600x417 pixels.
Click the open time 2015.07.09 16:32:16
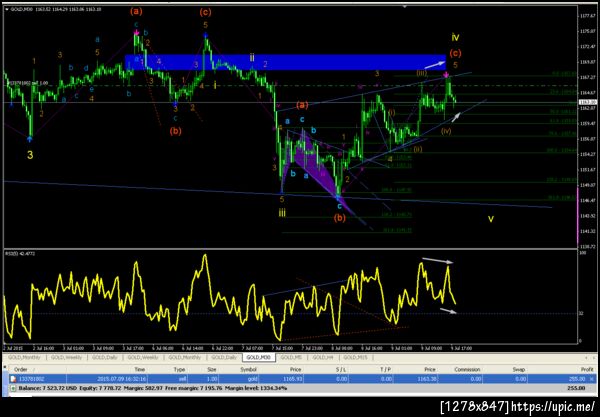(x=121, y=379)
